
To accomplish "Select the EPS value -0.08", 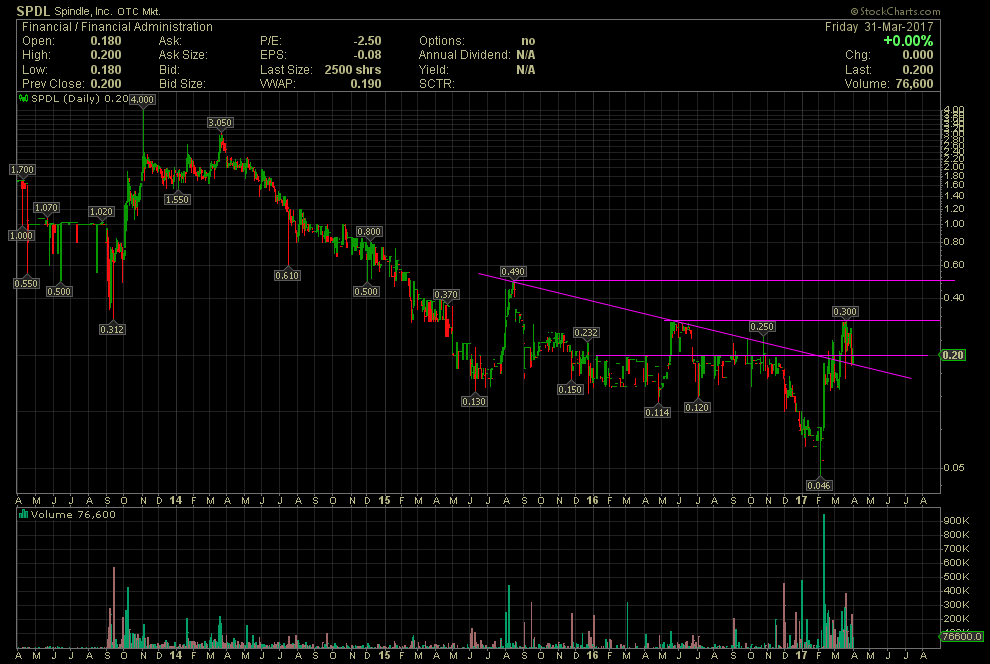I will (x=367, y=55).
